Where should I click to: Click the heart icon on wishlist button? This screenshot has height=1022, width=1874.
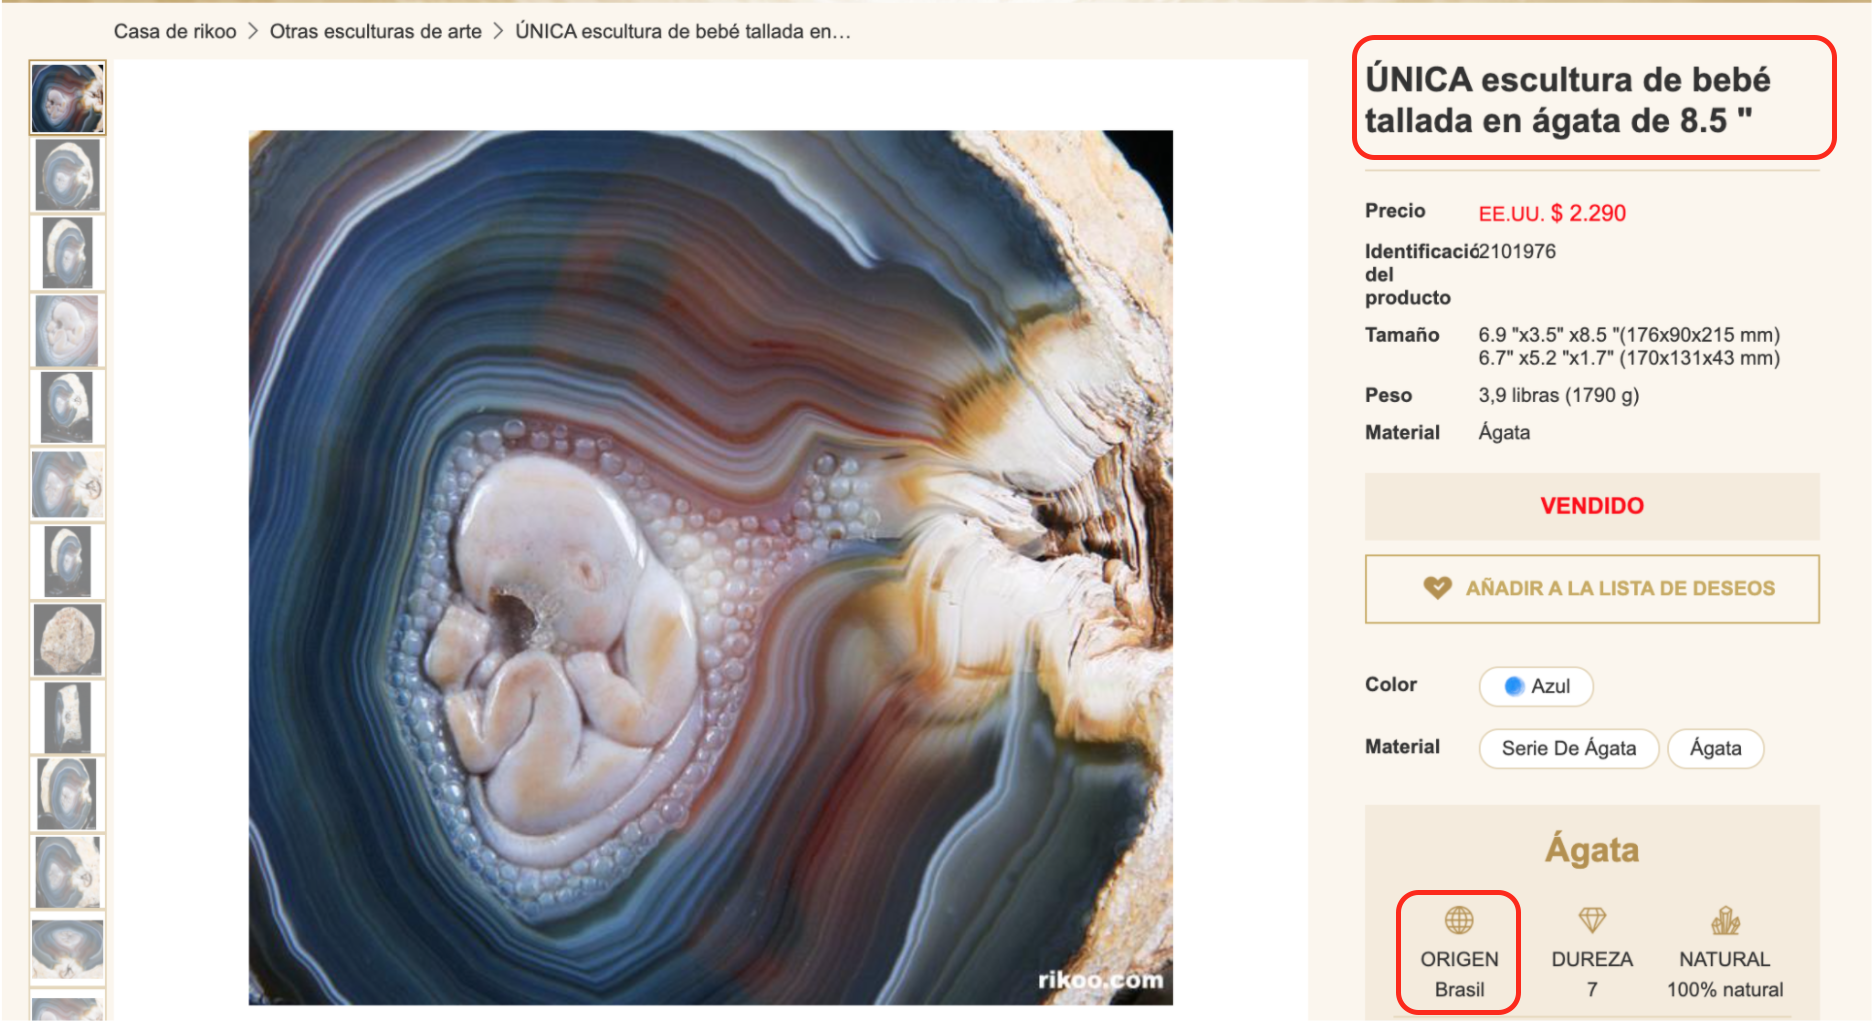point(1437,588)
